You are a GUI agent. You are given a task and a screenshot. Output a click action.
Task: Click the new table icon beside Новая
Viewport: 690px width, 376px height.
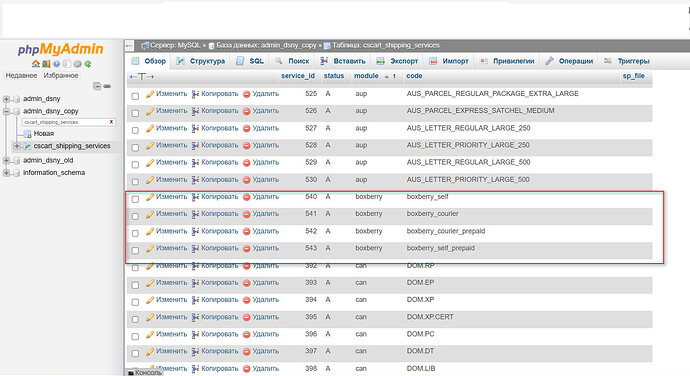tap(27, 134)
